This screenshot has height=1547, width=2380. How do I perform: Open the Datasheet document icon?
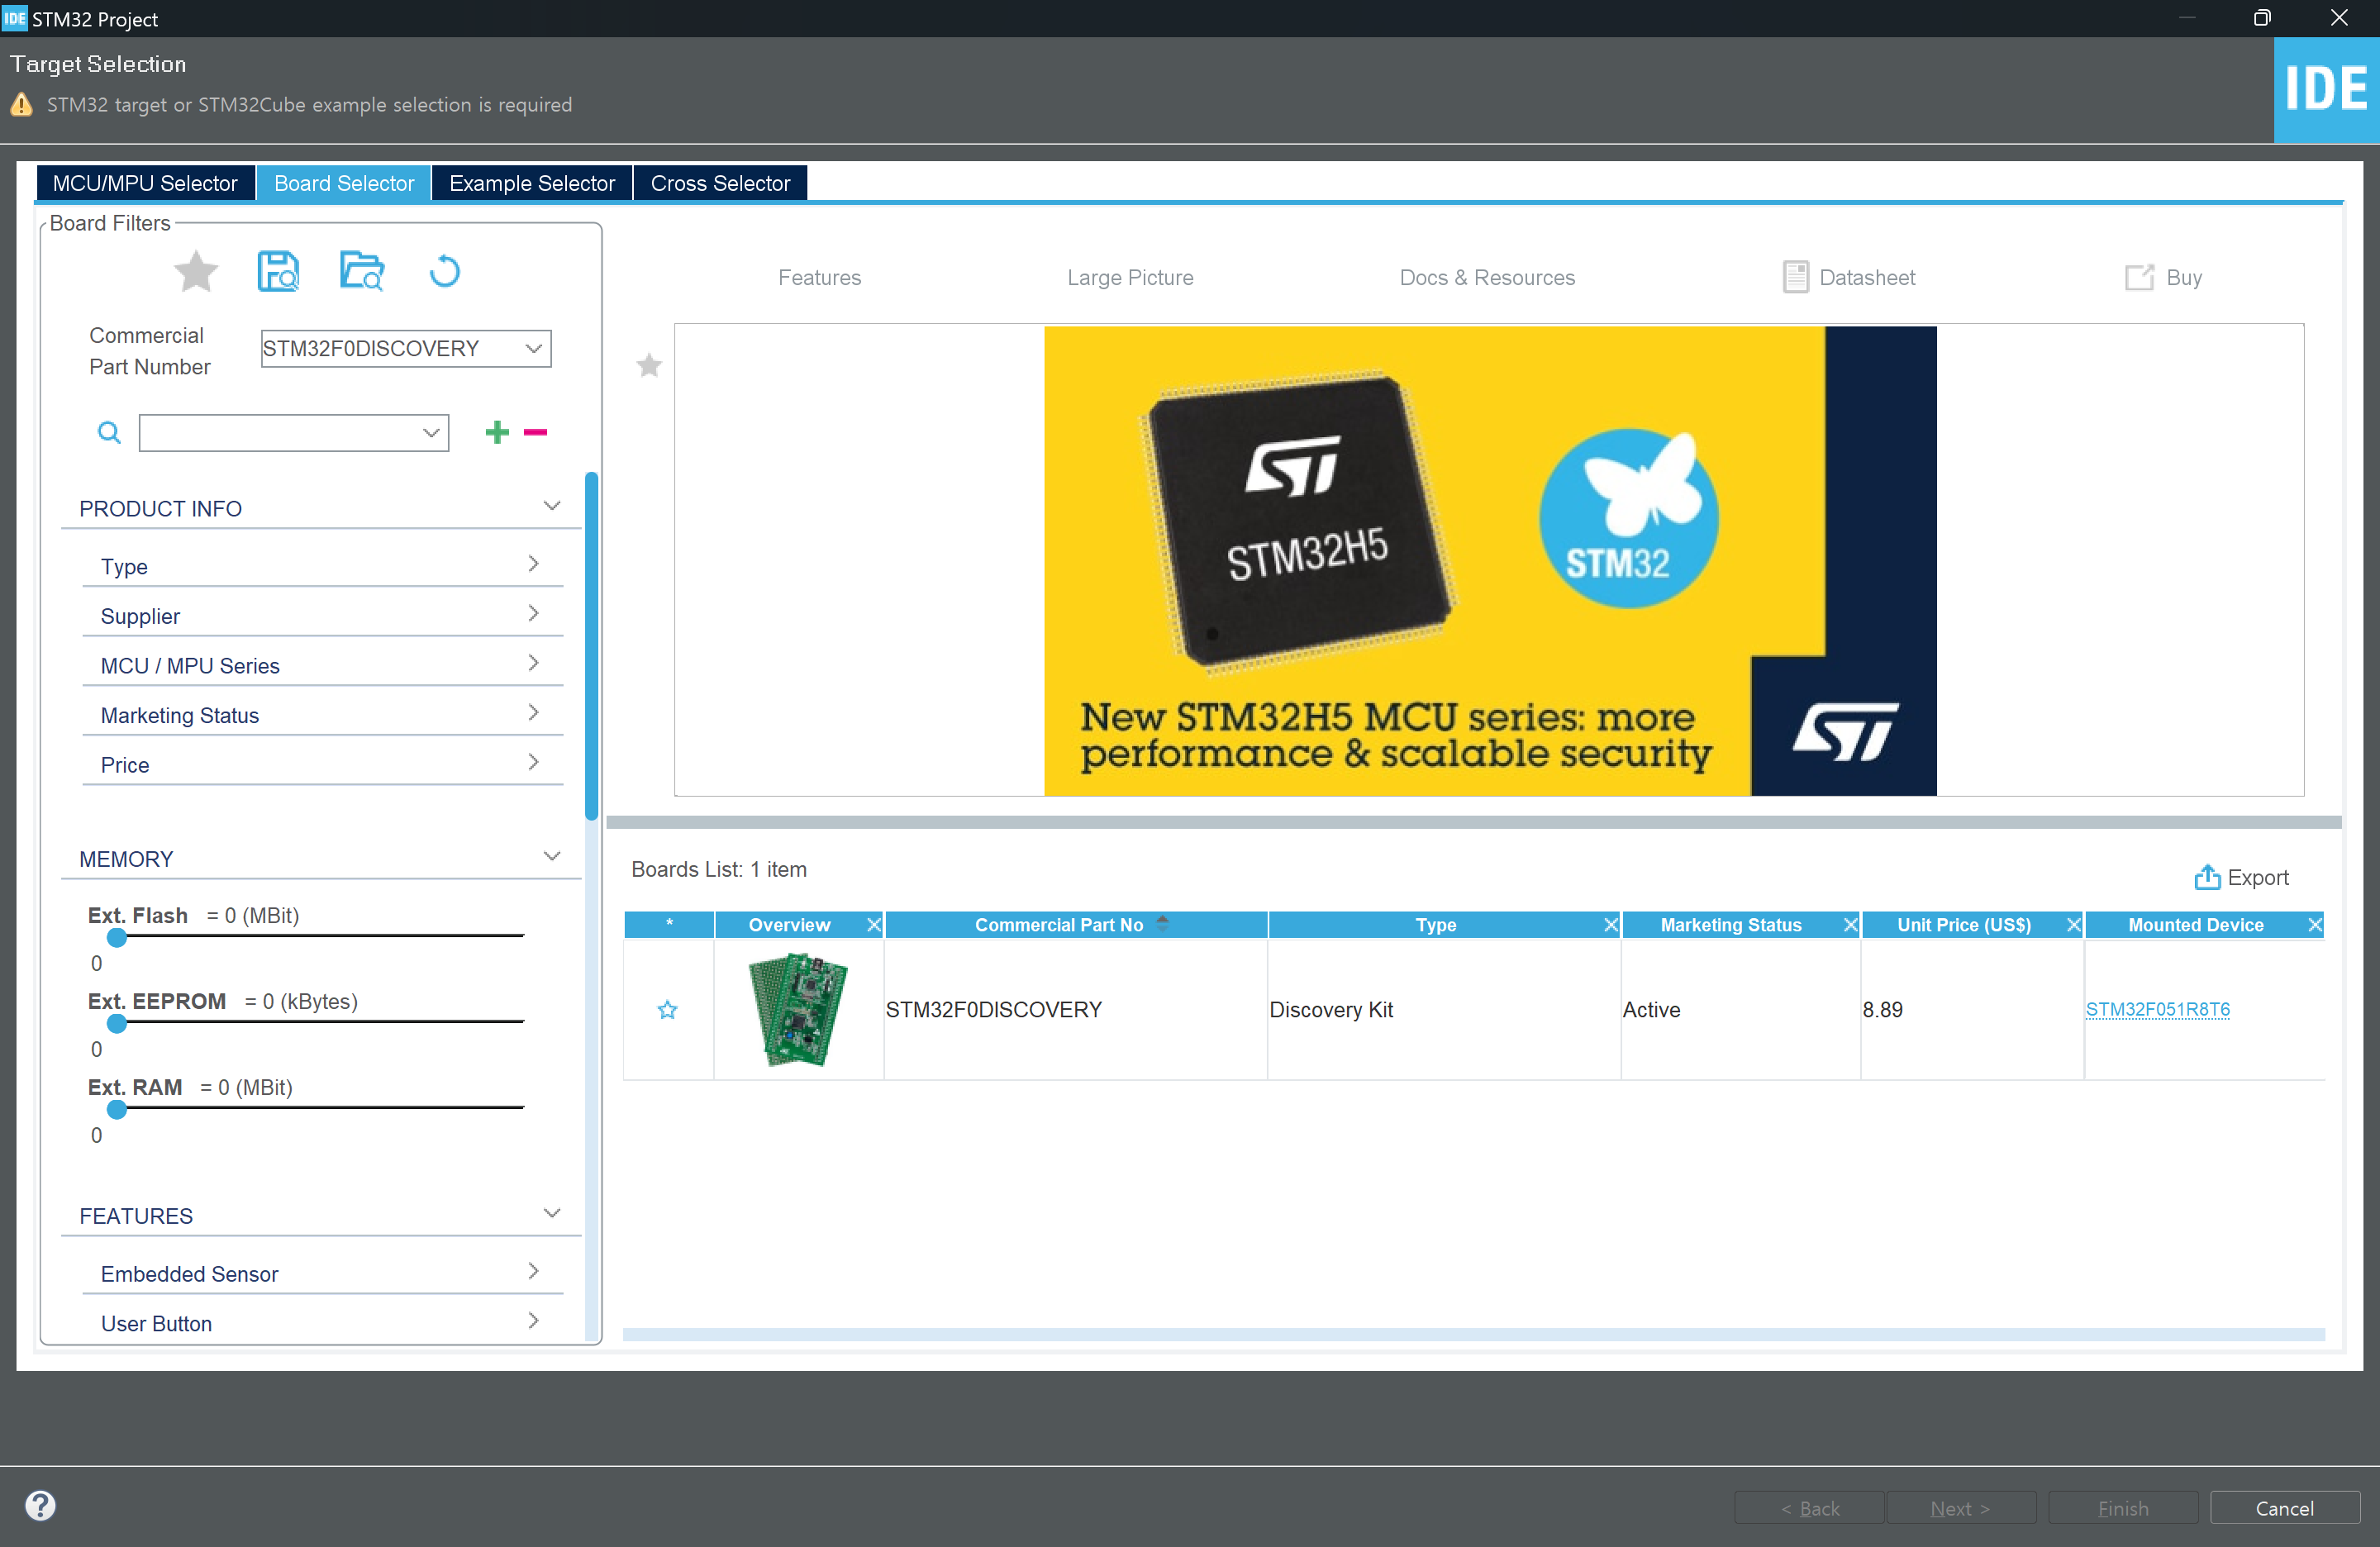[1795, 277]
